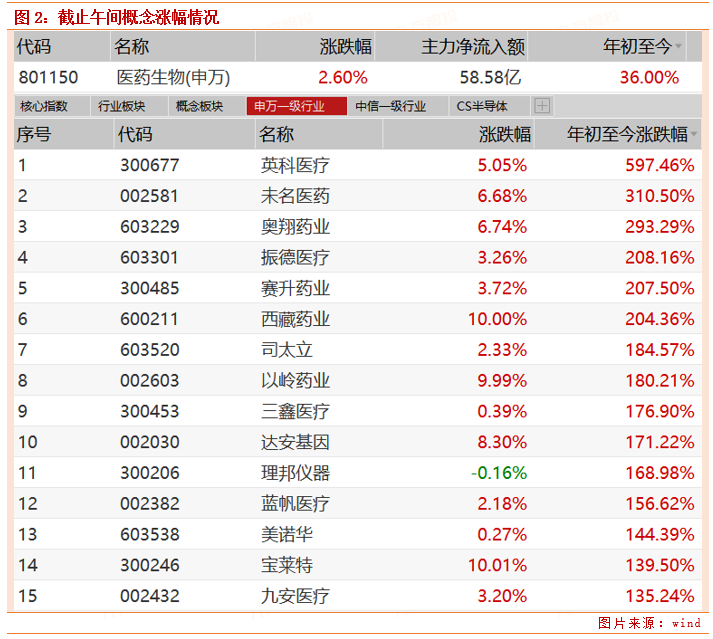
Task: Click the 36.00% year-to-date value
Action: (649, 78)
